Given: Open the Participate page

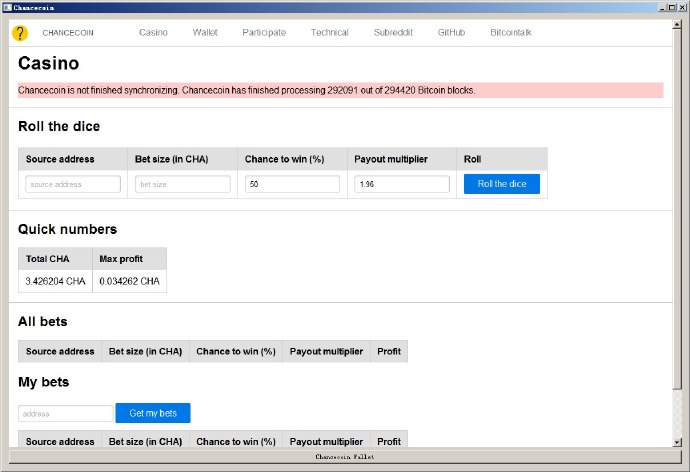Looking at the screenshot, I should pos(264,33).
